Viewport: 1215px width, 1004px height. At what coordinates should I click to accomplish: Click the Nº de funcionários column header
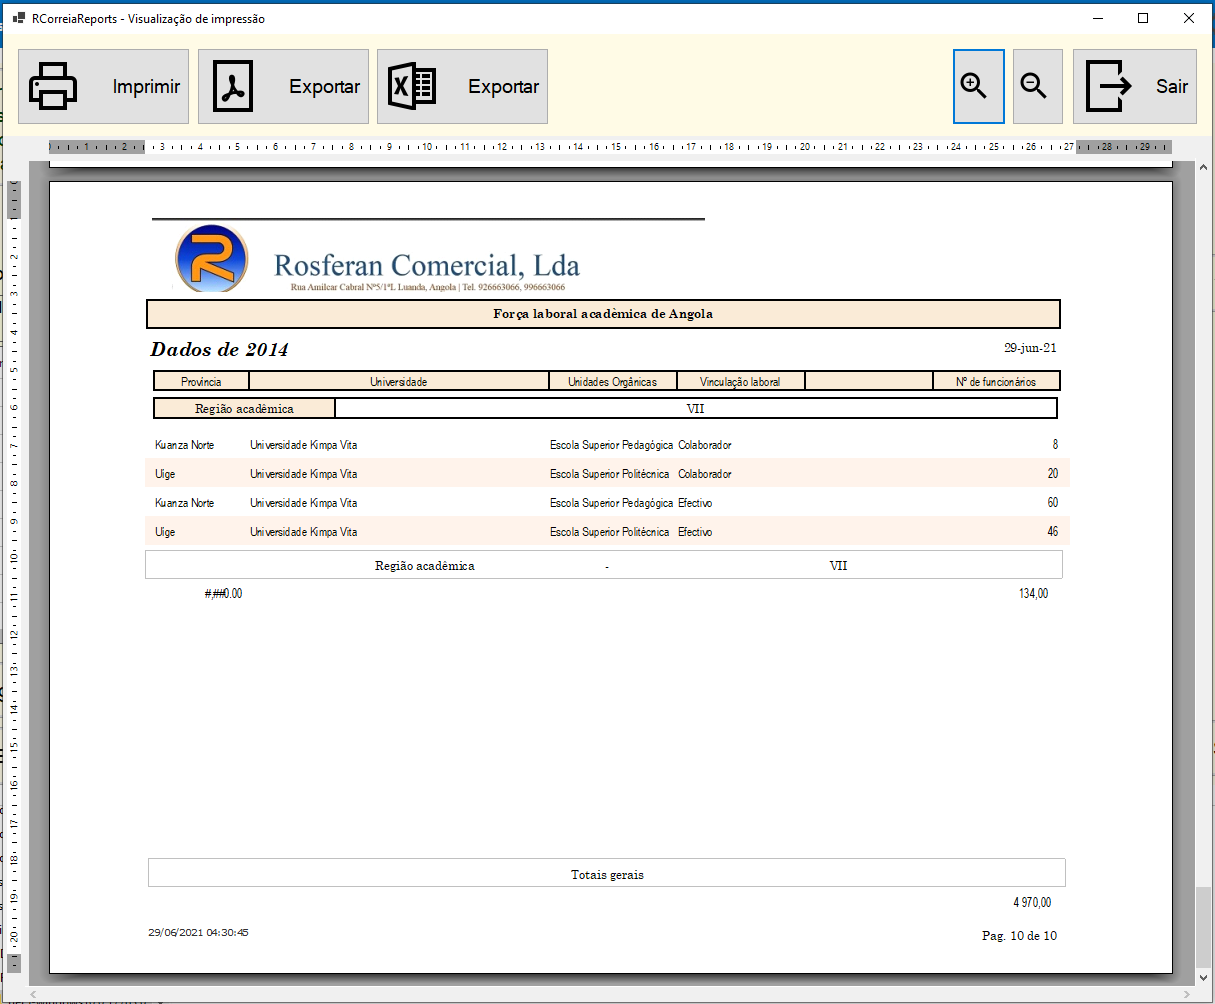click(996, 382)
